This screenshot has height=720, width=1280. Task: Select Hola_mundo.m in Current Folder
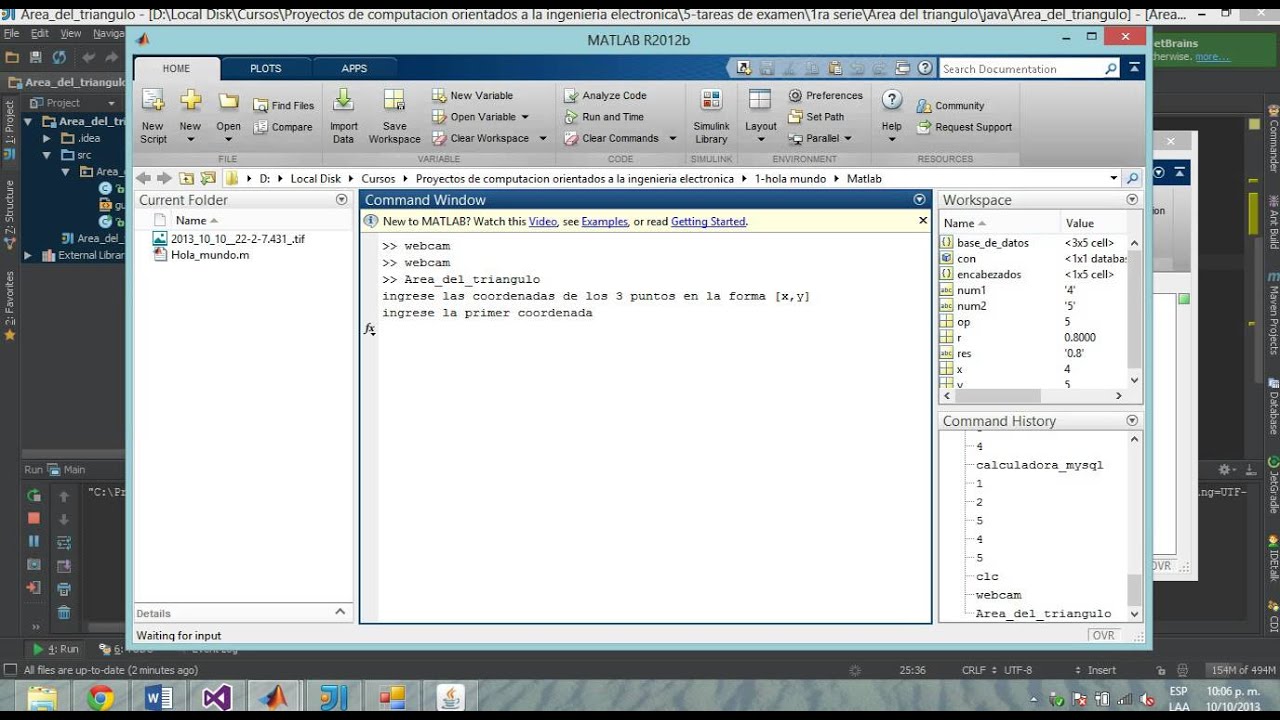(210, 255)
